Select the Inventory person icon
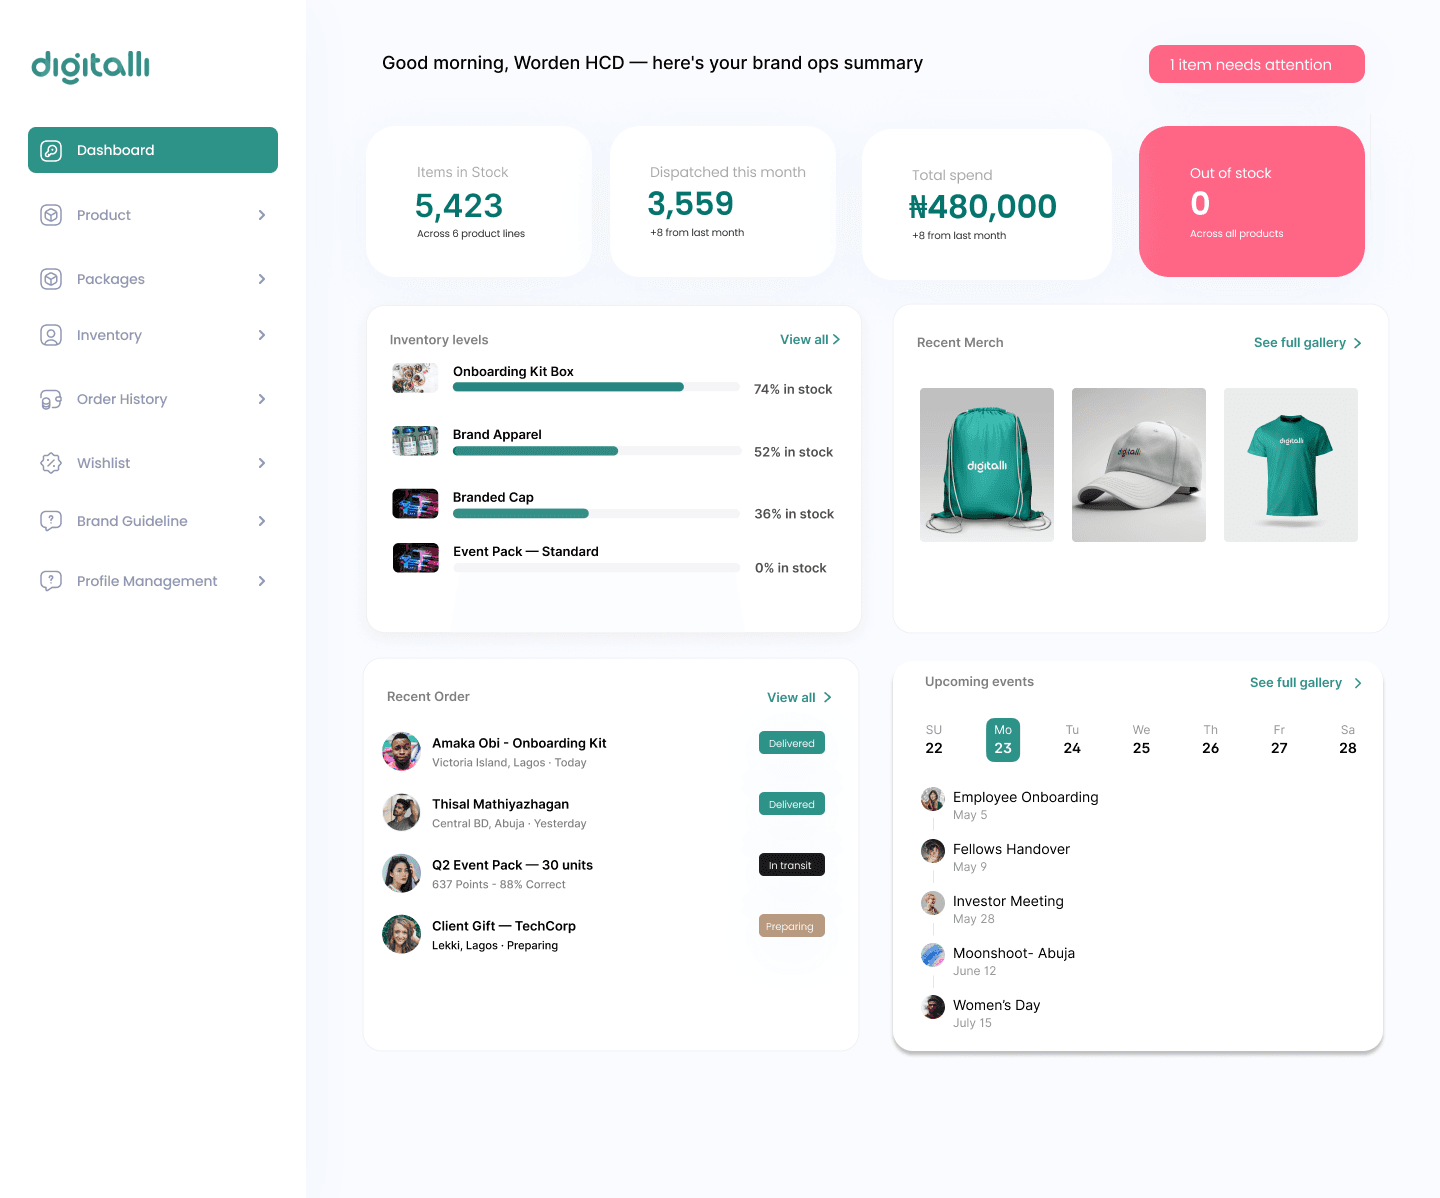1440x1198 pixels. tap(51, 334)
